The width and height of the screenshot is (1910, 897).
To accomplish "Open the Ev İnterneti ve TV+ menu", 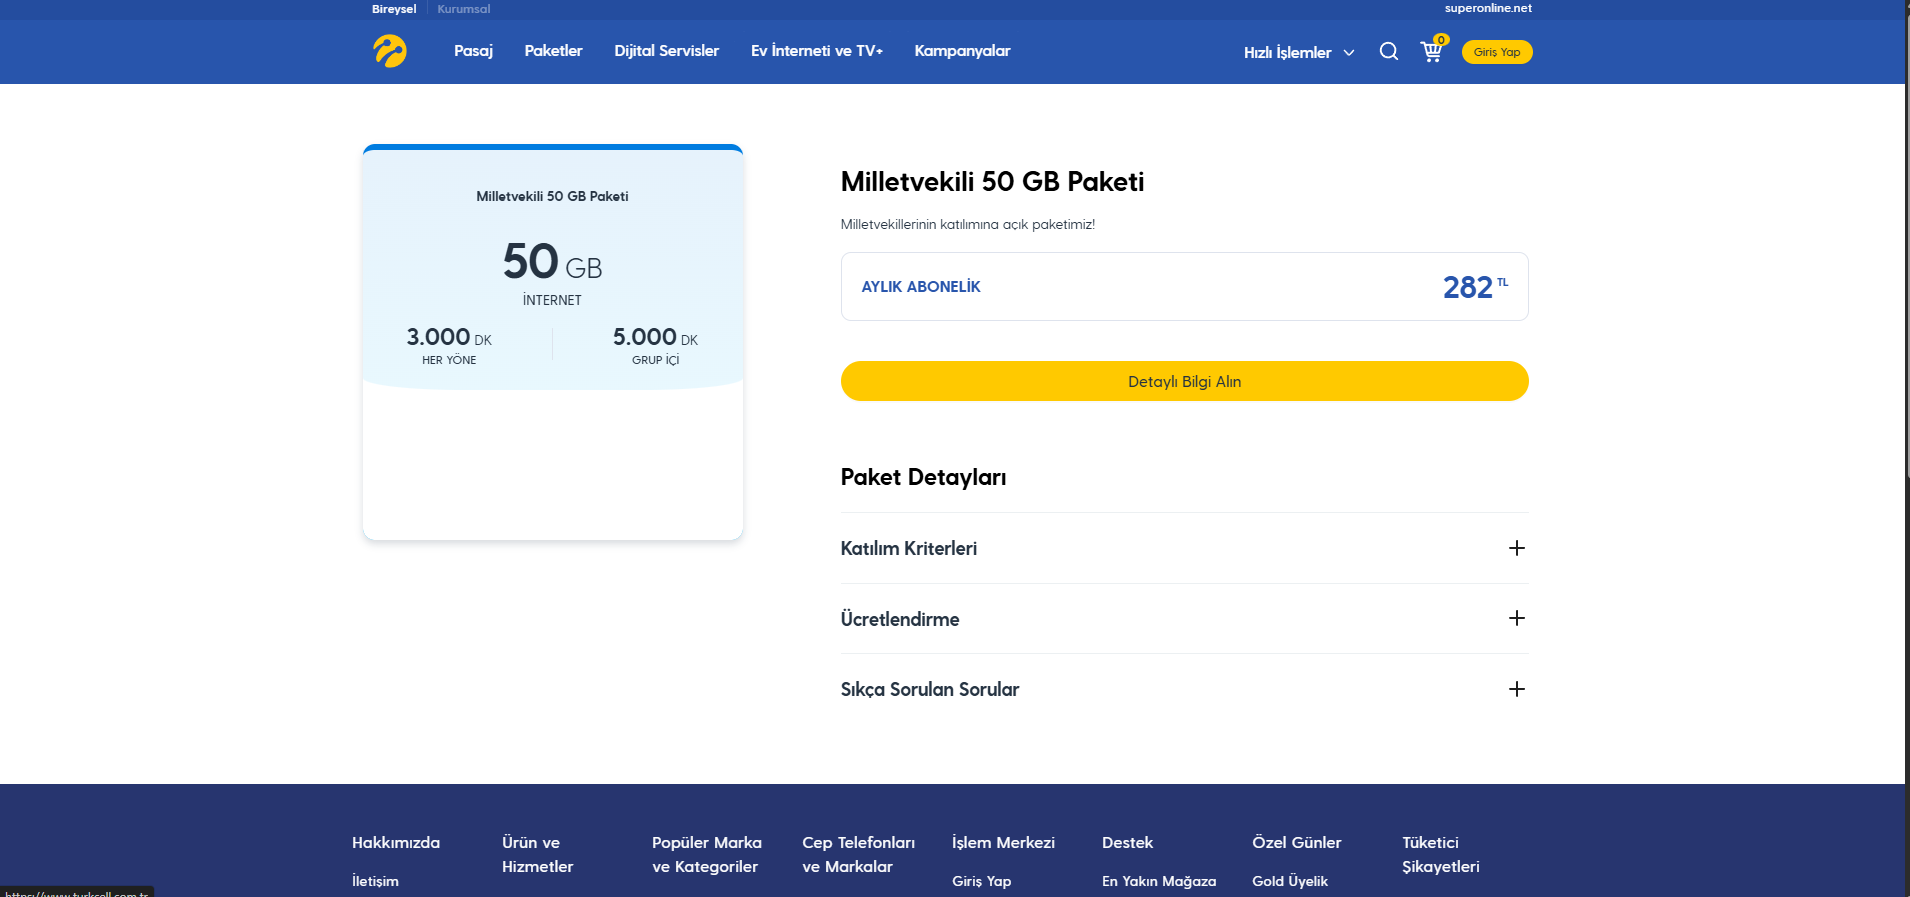I will 817,51.
